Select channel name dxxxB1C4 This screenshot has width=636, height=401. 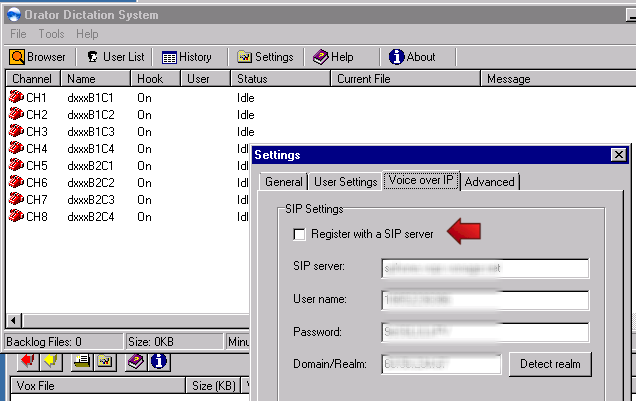click(x=91, y=149)
